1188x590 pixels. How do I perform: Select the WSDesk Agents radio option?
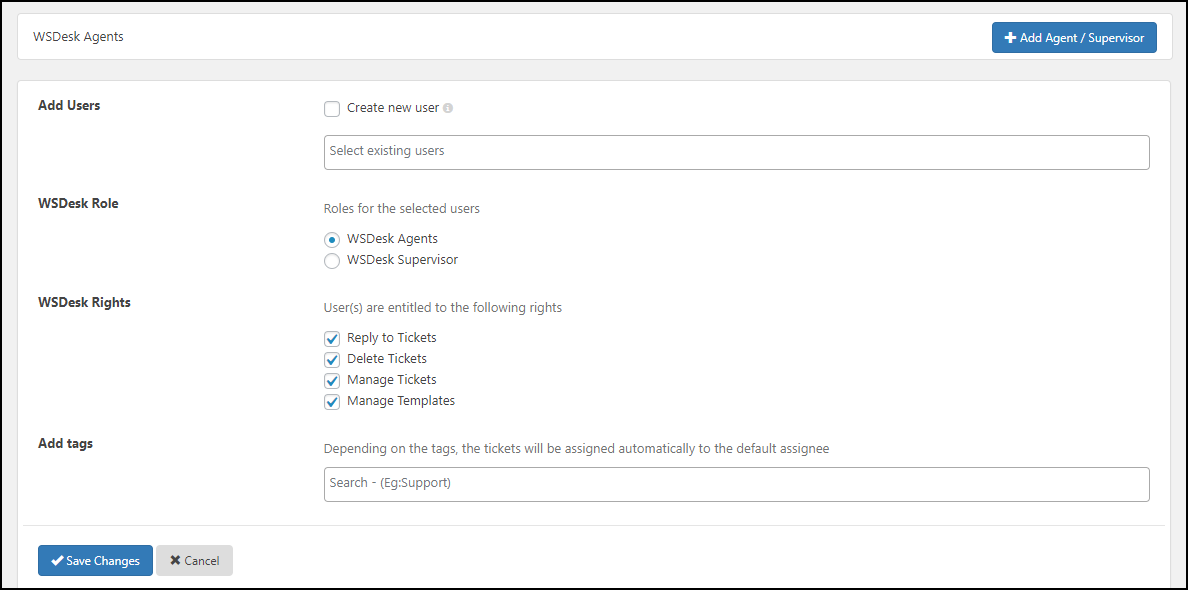point(332,240)
